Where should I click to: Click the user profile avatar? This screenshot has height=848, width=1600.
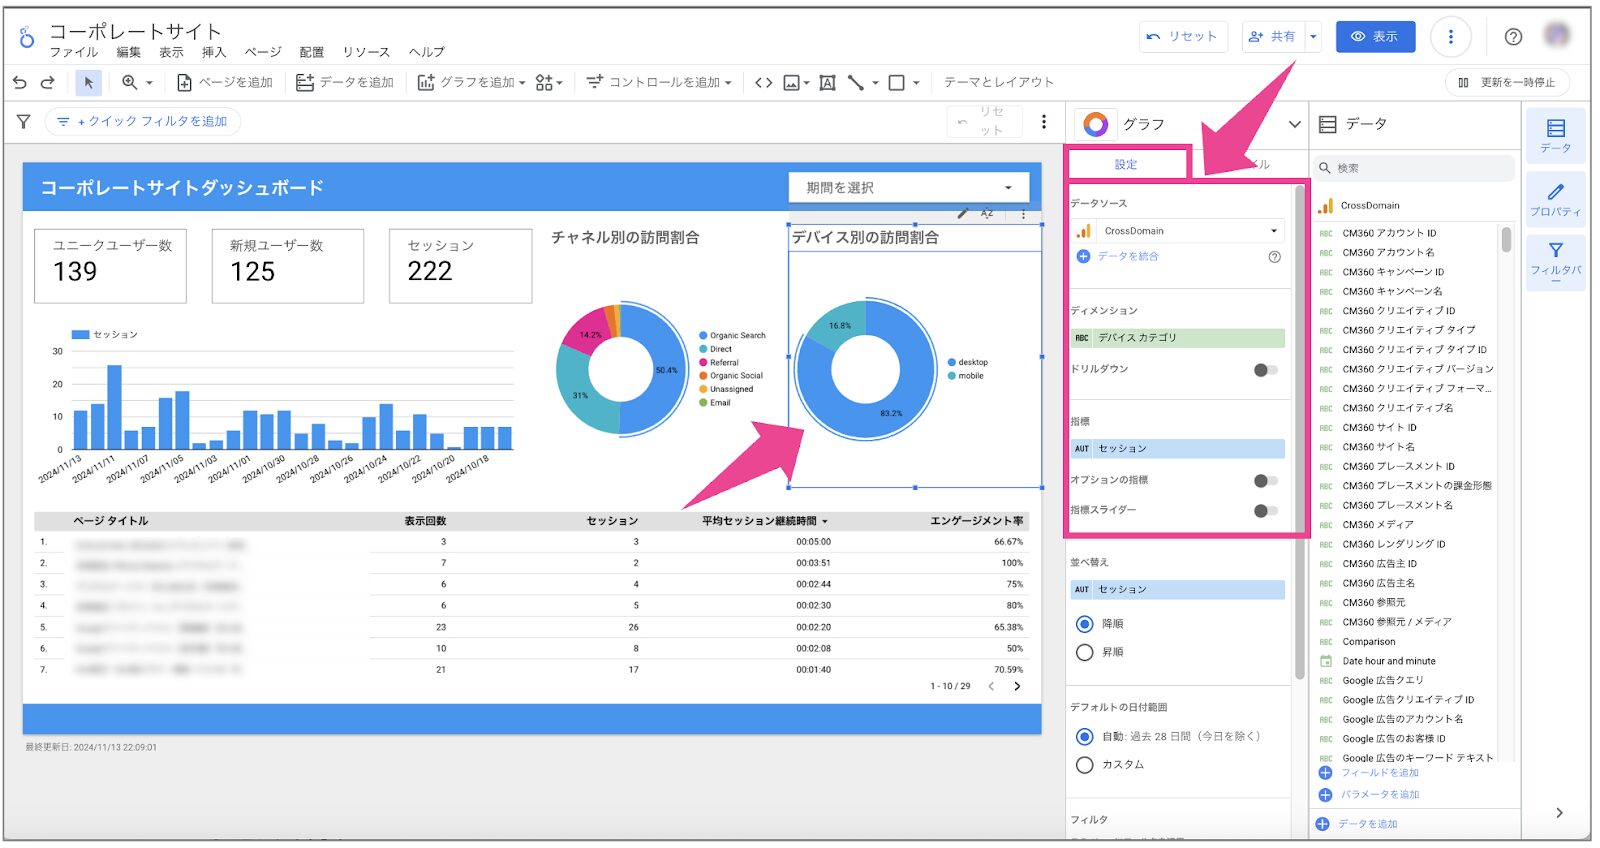1557,35
